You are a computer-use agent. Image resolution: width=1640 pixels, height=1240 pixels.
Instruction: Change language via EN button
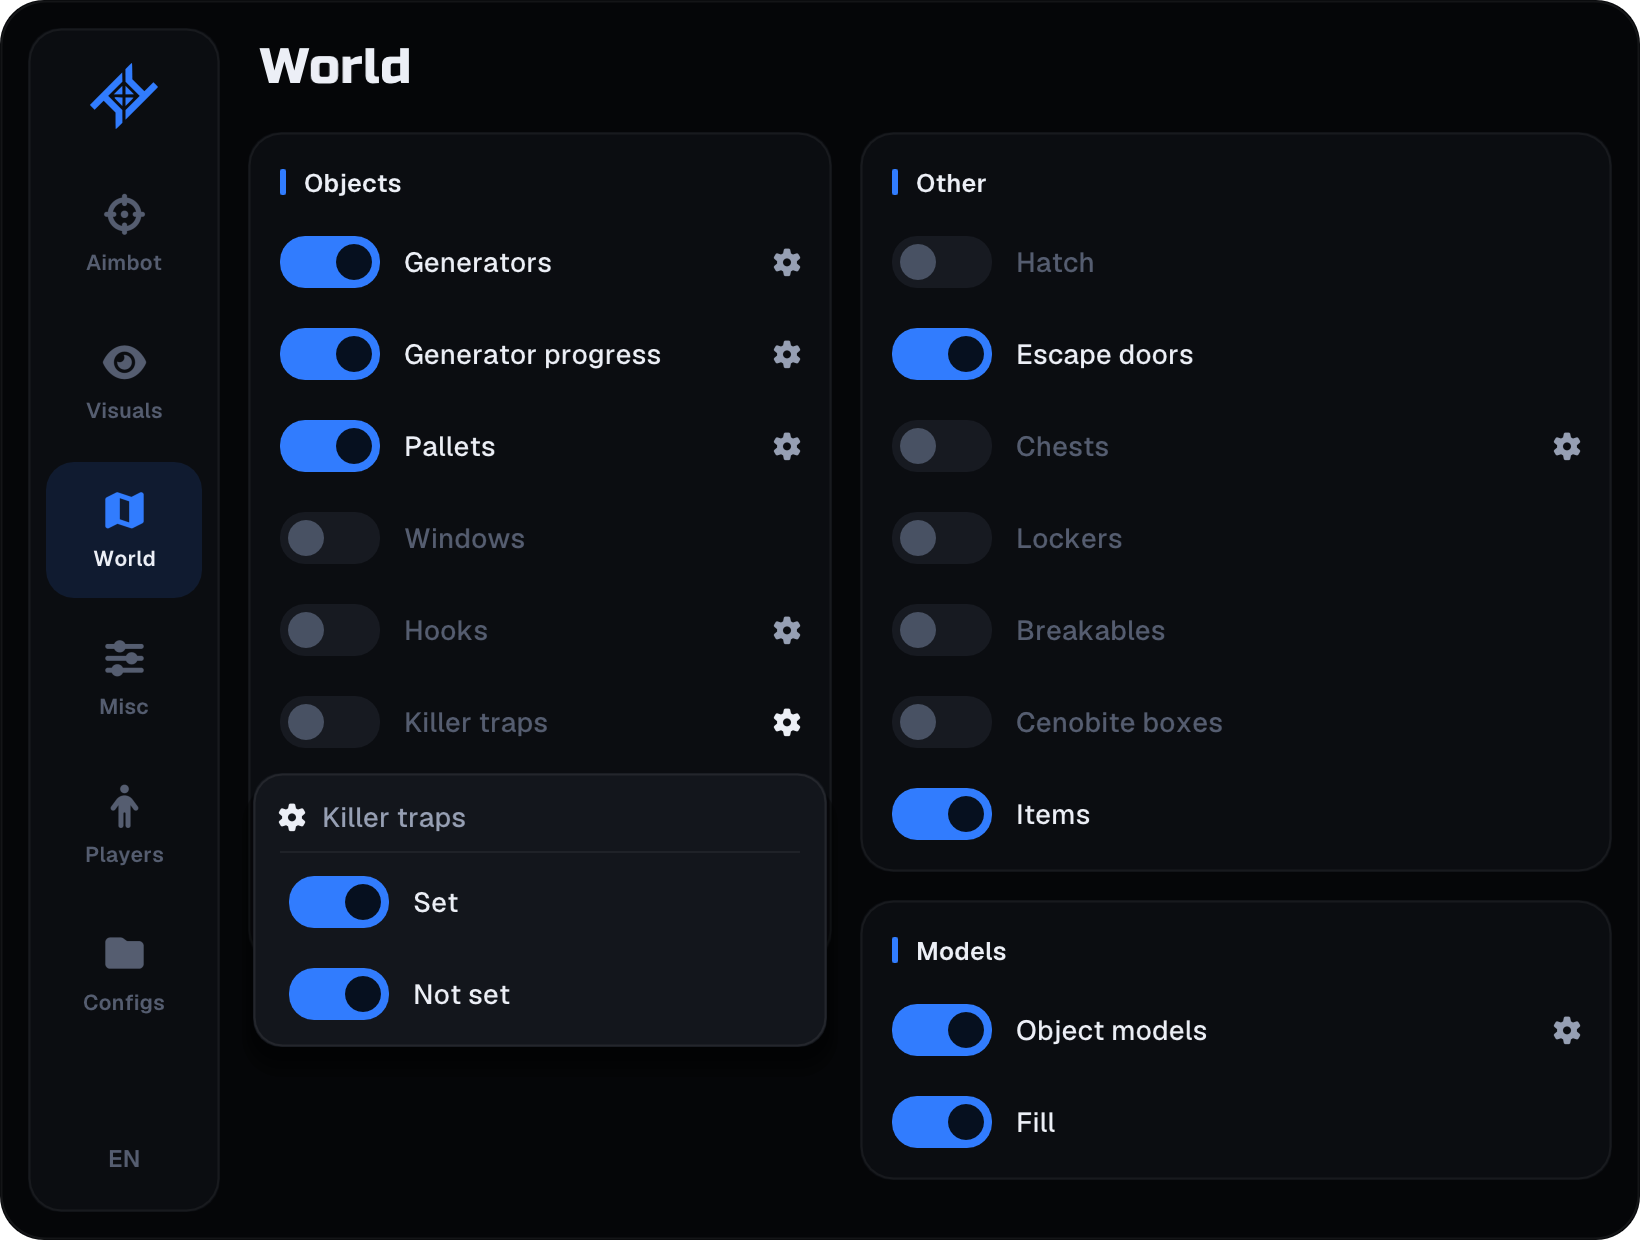tap(124, 1158)
